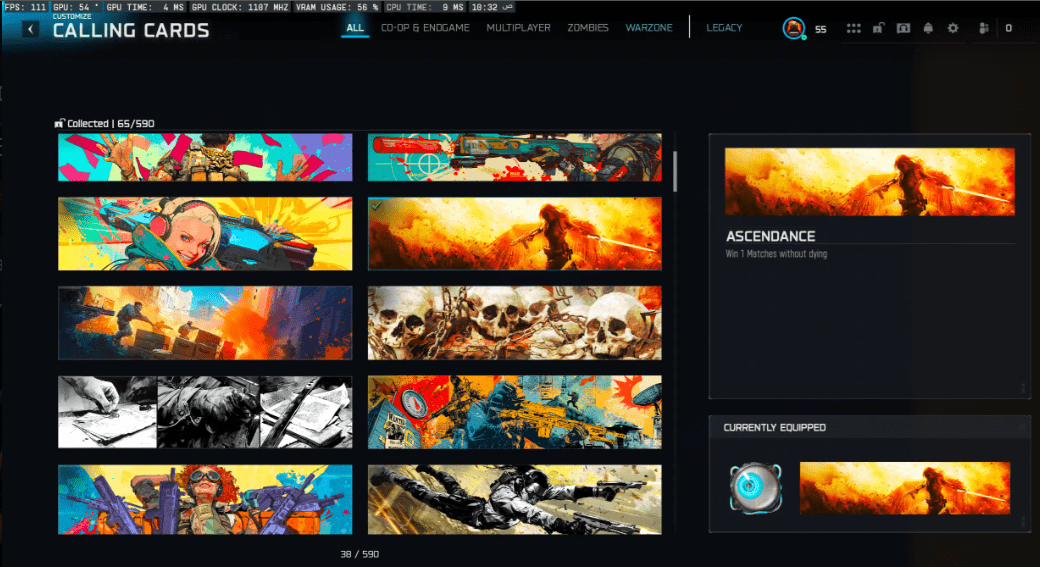The image size is (1040, 567).
Task: Open the settings gear icon
Action: coord(952,28)
